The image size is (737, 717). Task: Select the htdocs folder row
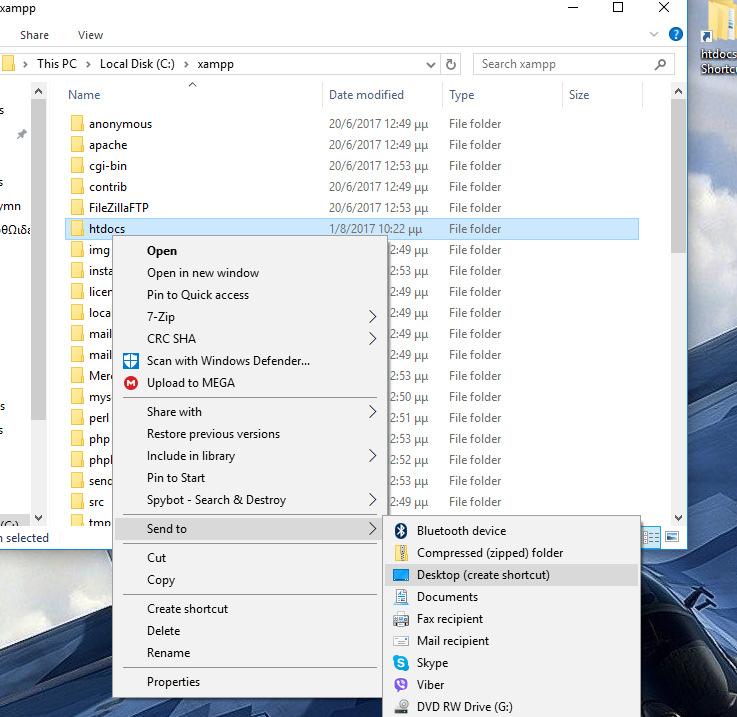point(352,229)
